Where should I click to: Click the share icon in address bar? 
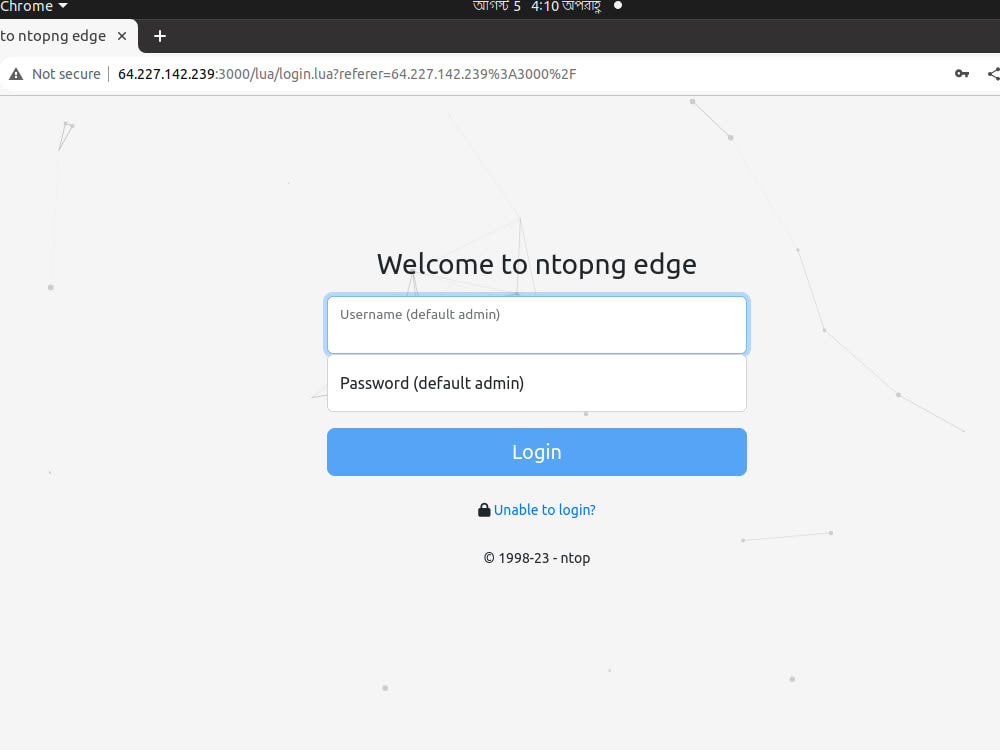pyautogui.click(x=994, y=74)
